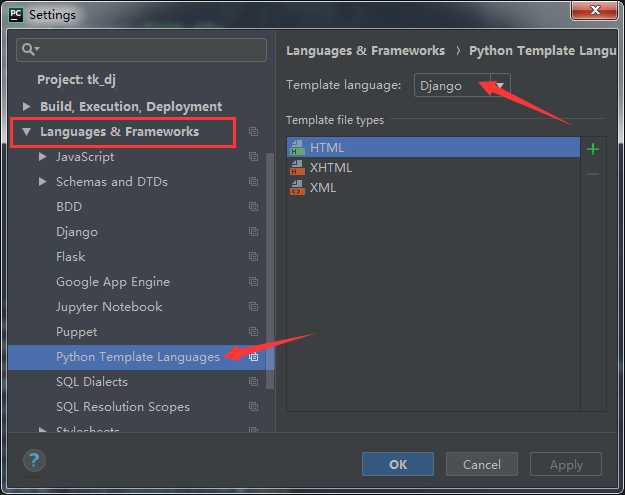Select Project: tk_dj heading
The width and height of the screenshot is (625, 495).
point(77,80)
